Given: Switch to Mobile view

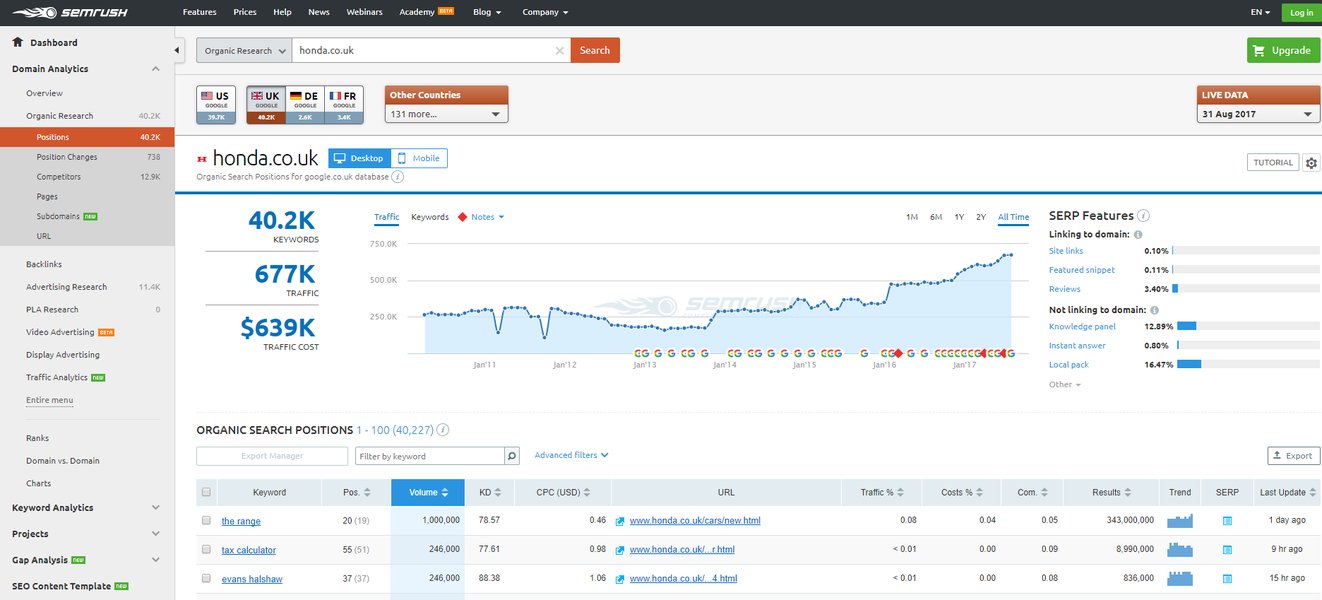Looking at the screenshot, I should click(419, 158).
